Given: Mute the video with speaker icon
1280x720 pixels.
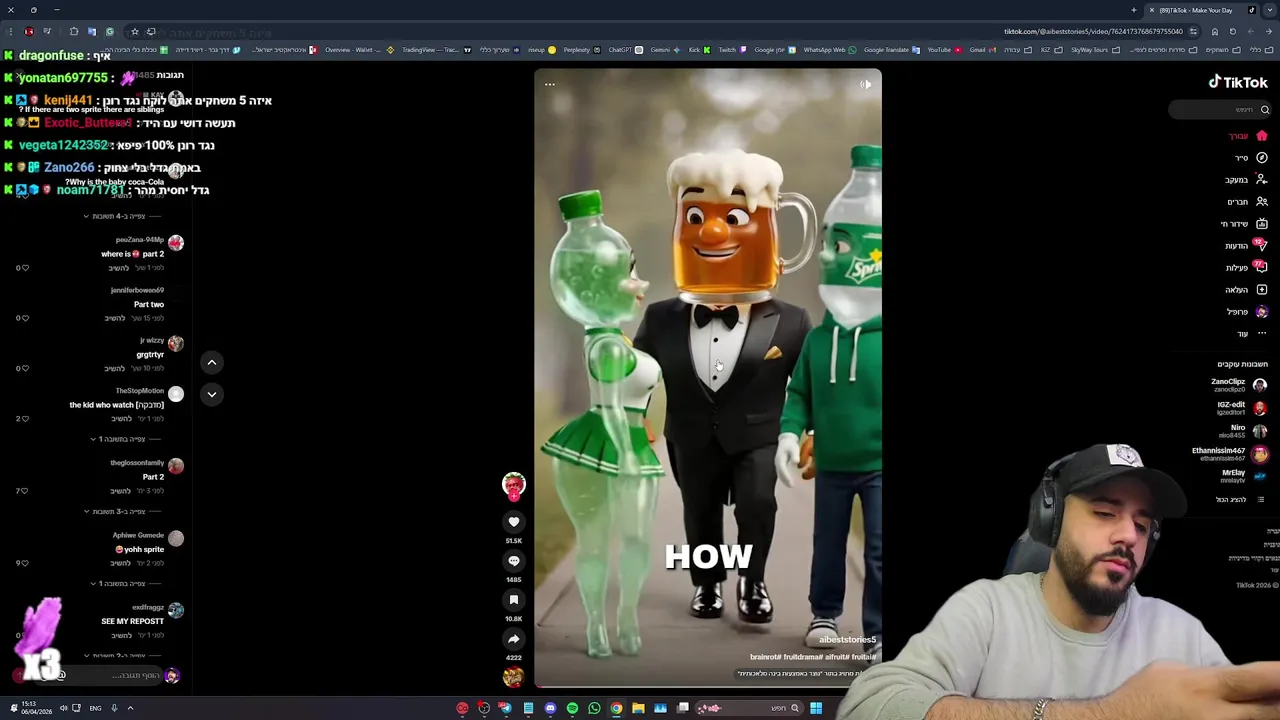Looking at the screenshot, I should tap(866, 85).
